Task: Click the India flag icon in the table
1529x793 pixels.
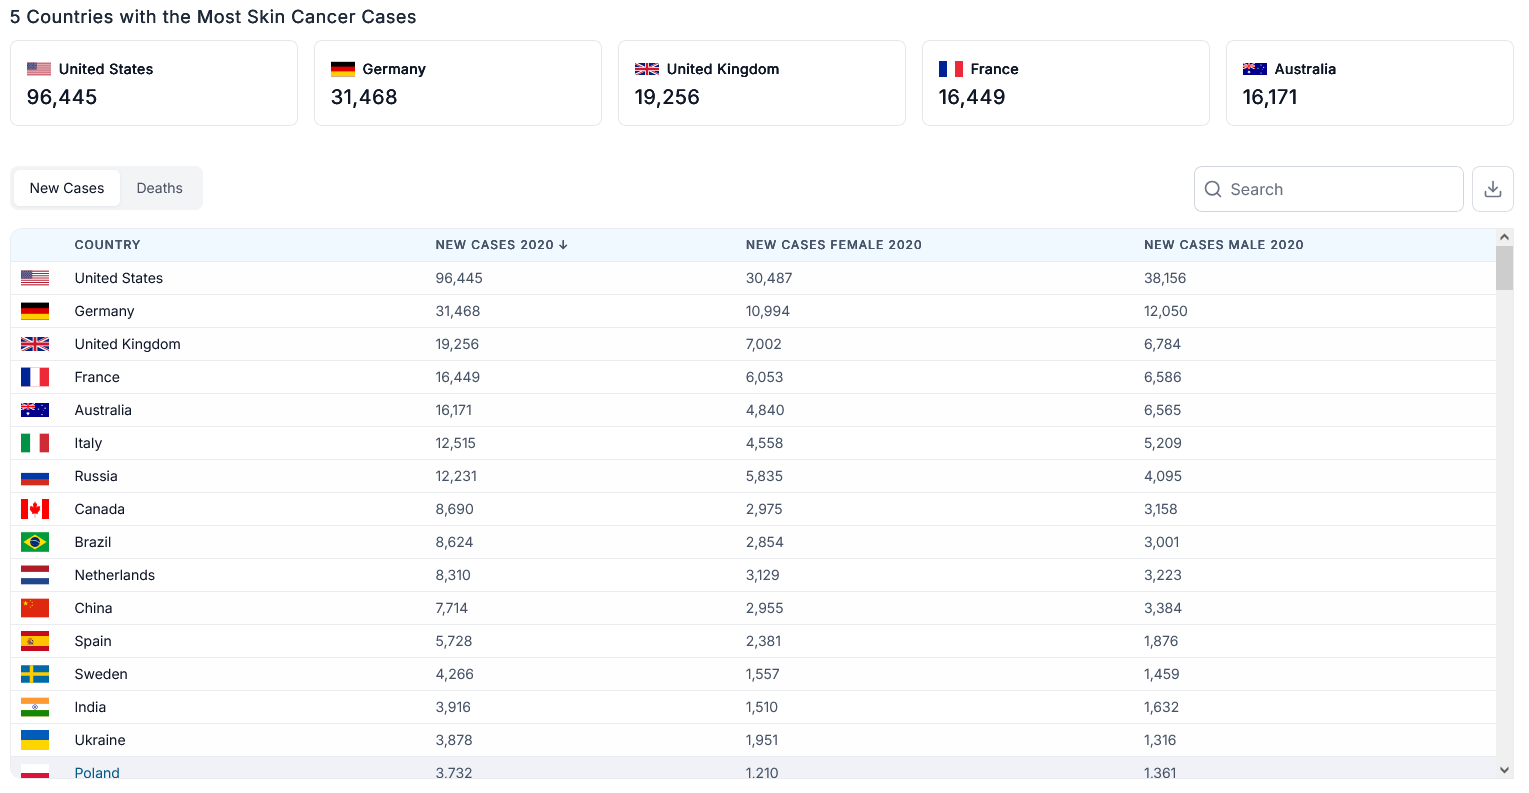Action: [x=35, y=707]
